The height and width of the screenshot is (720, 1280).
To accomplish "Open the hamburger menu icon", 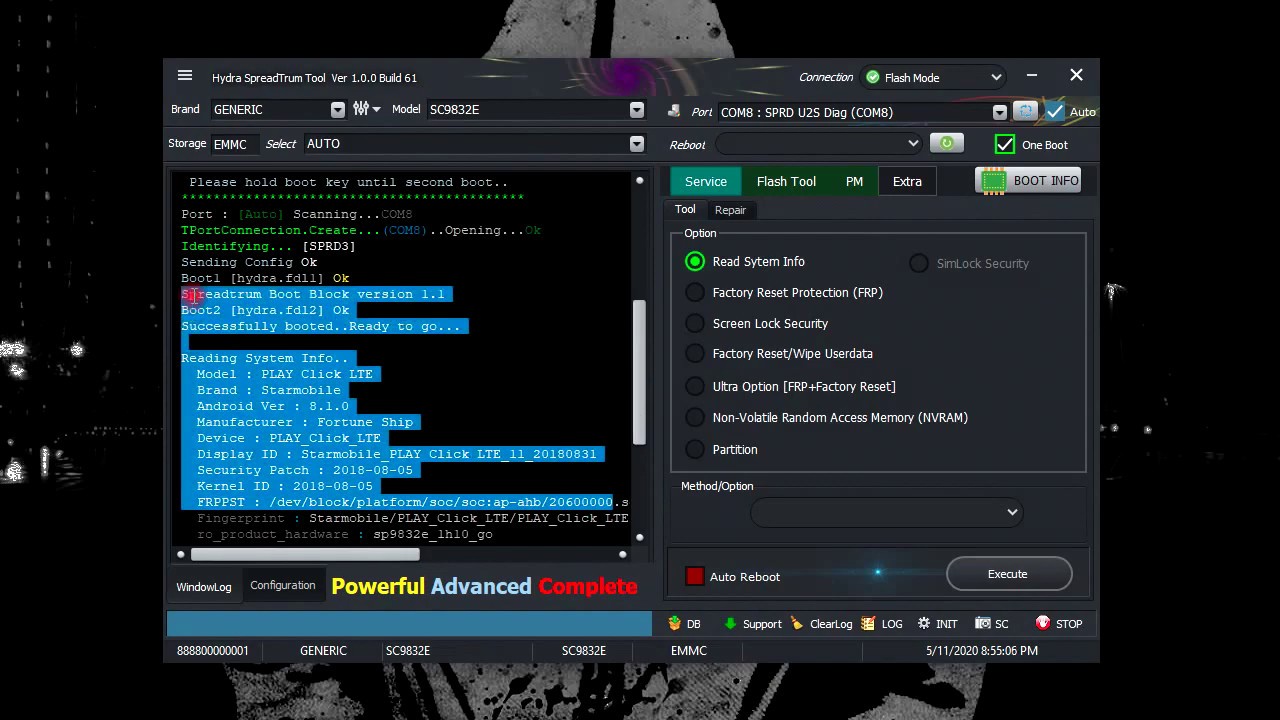I will coord(185,76).
